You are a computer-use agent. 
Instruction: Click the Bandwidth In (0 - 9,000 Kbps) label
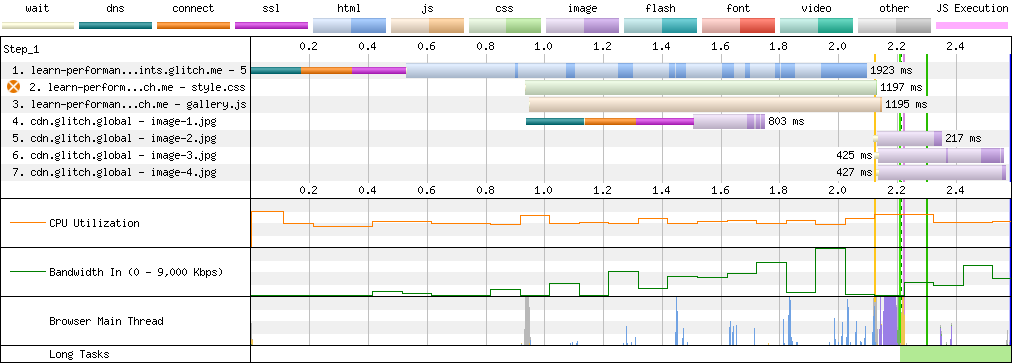(x=136, y=272)
